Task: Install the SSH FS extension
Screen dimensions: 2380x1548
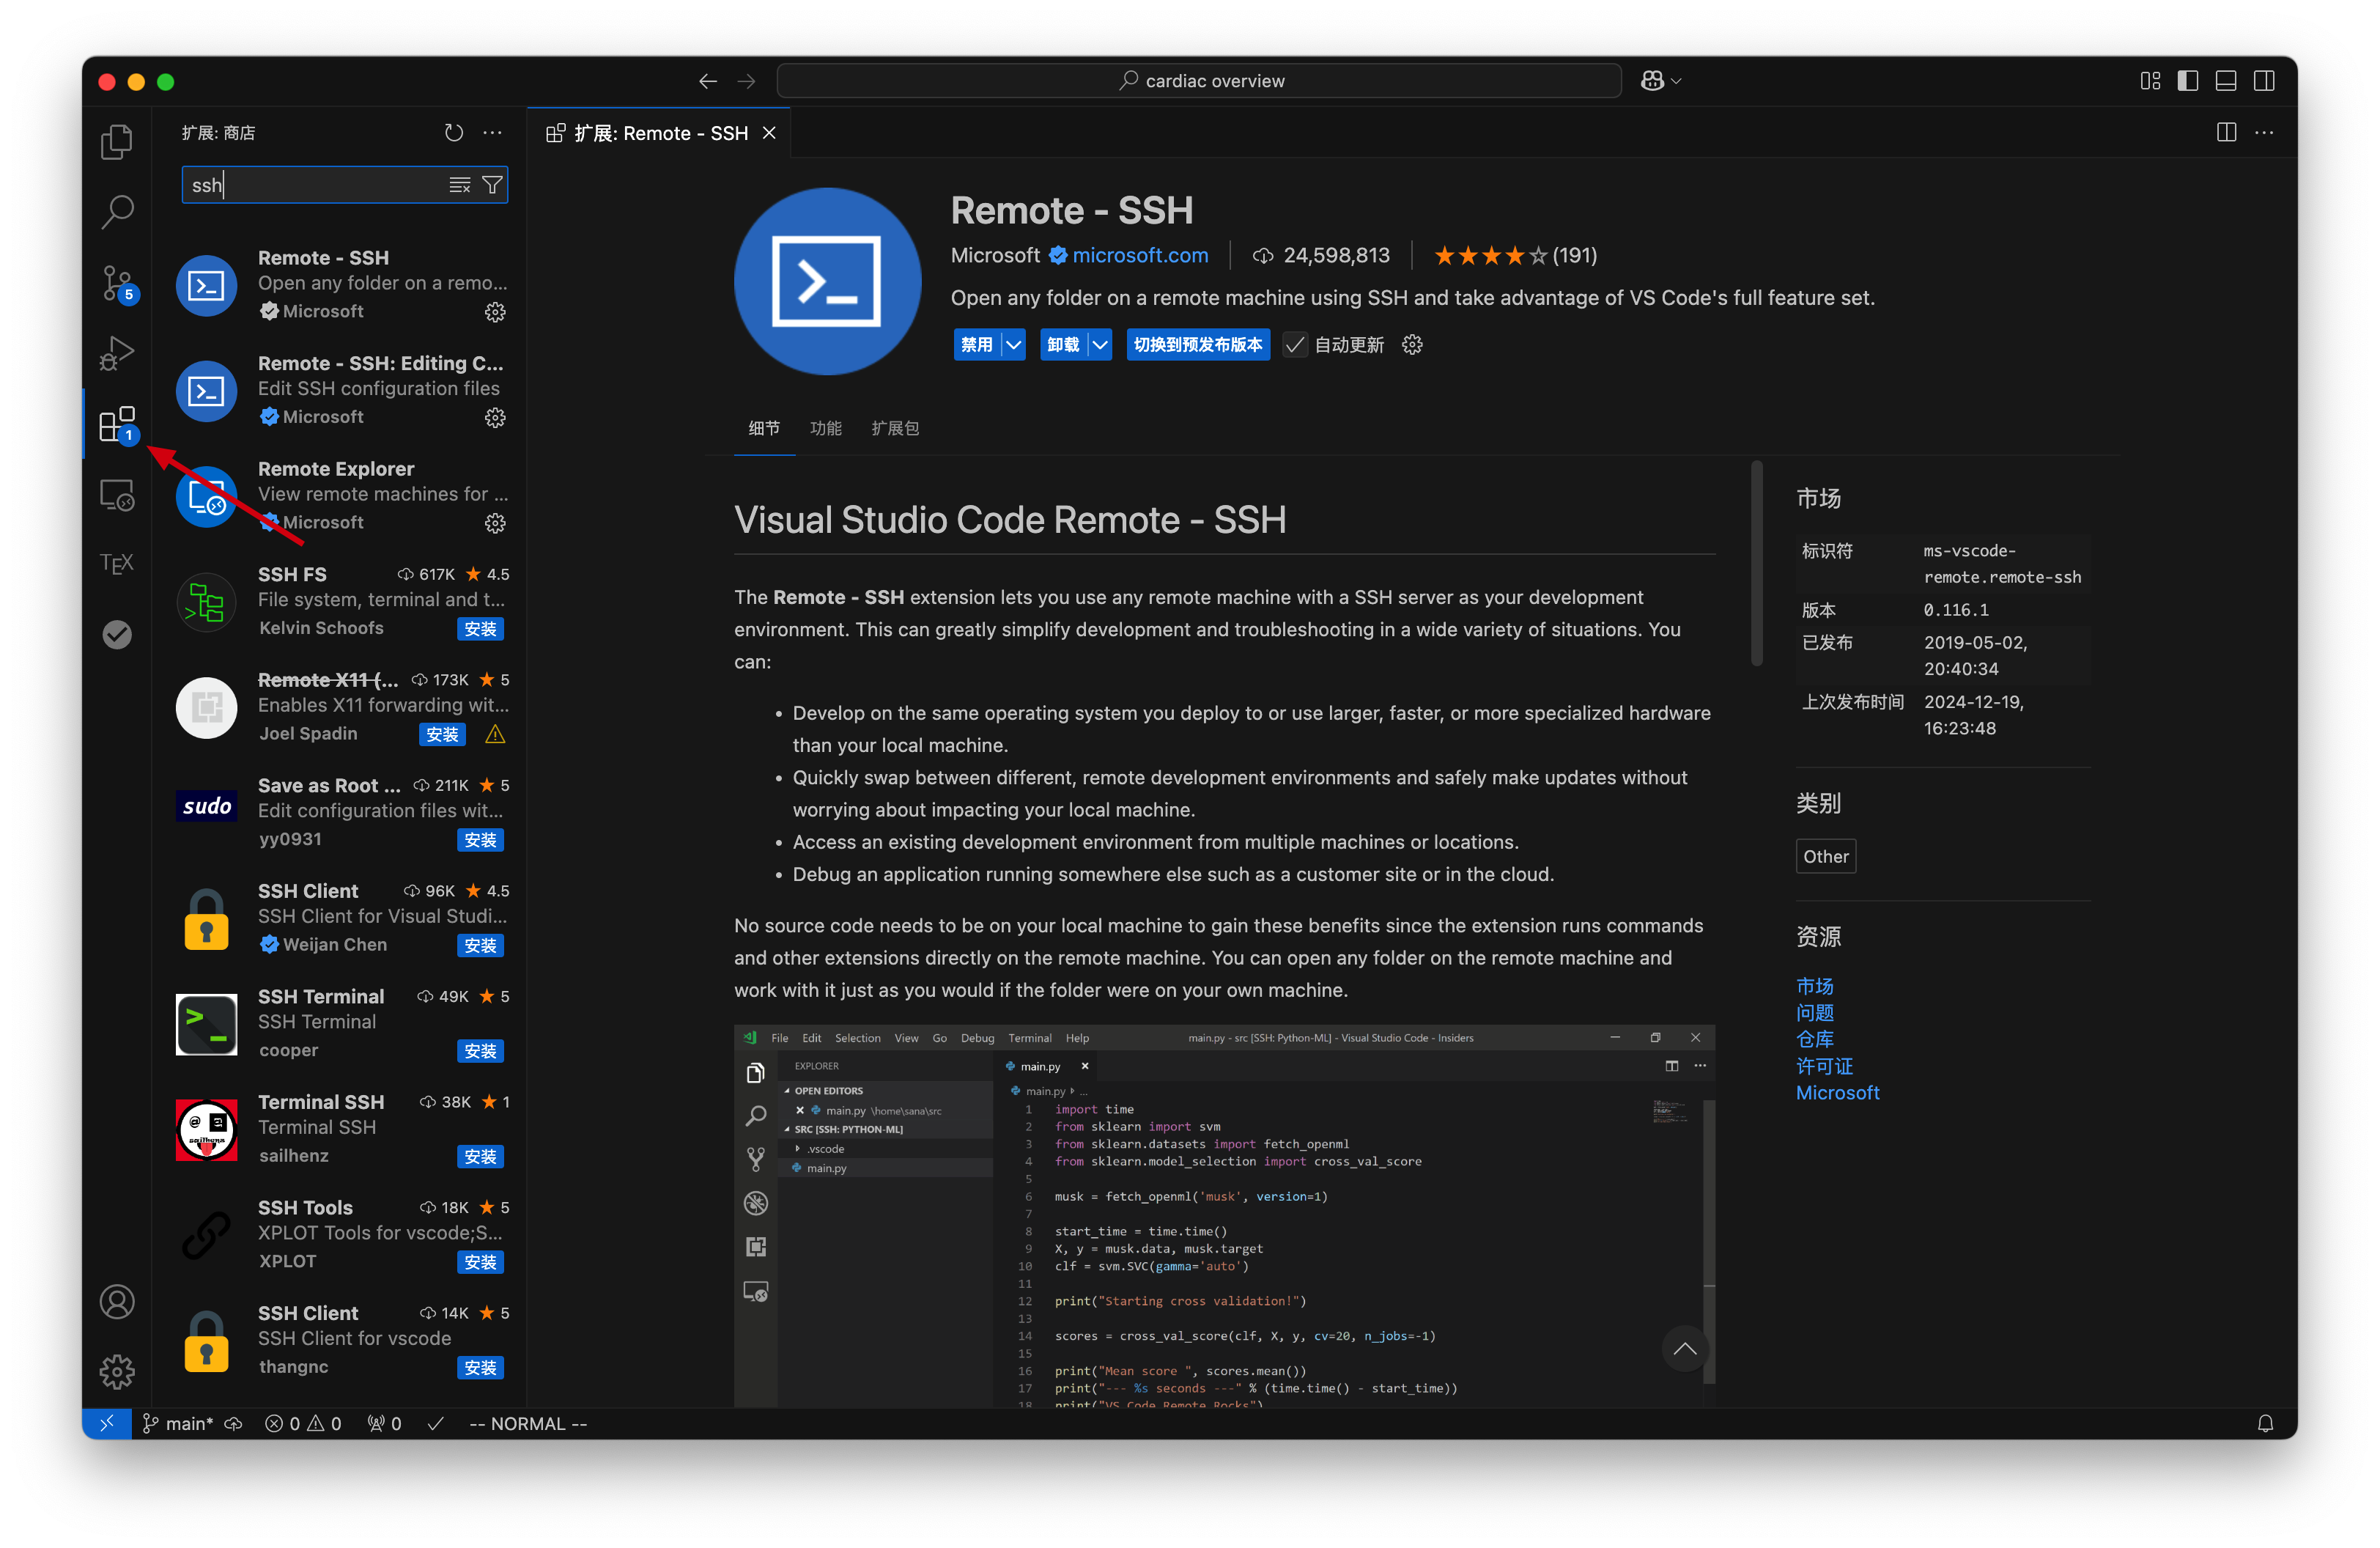Action: 481,629
